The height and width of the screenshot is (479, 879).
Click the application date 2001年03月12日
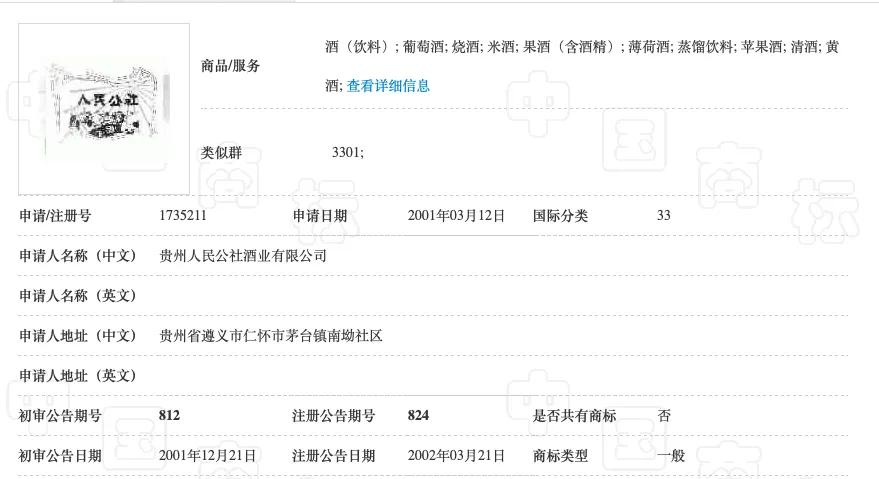click(456, 215)
